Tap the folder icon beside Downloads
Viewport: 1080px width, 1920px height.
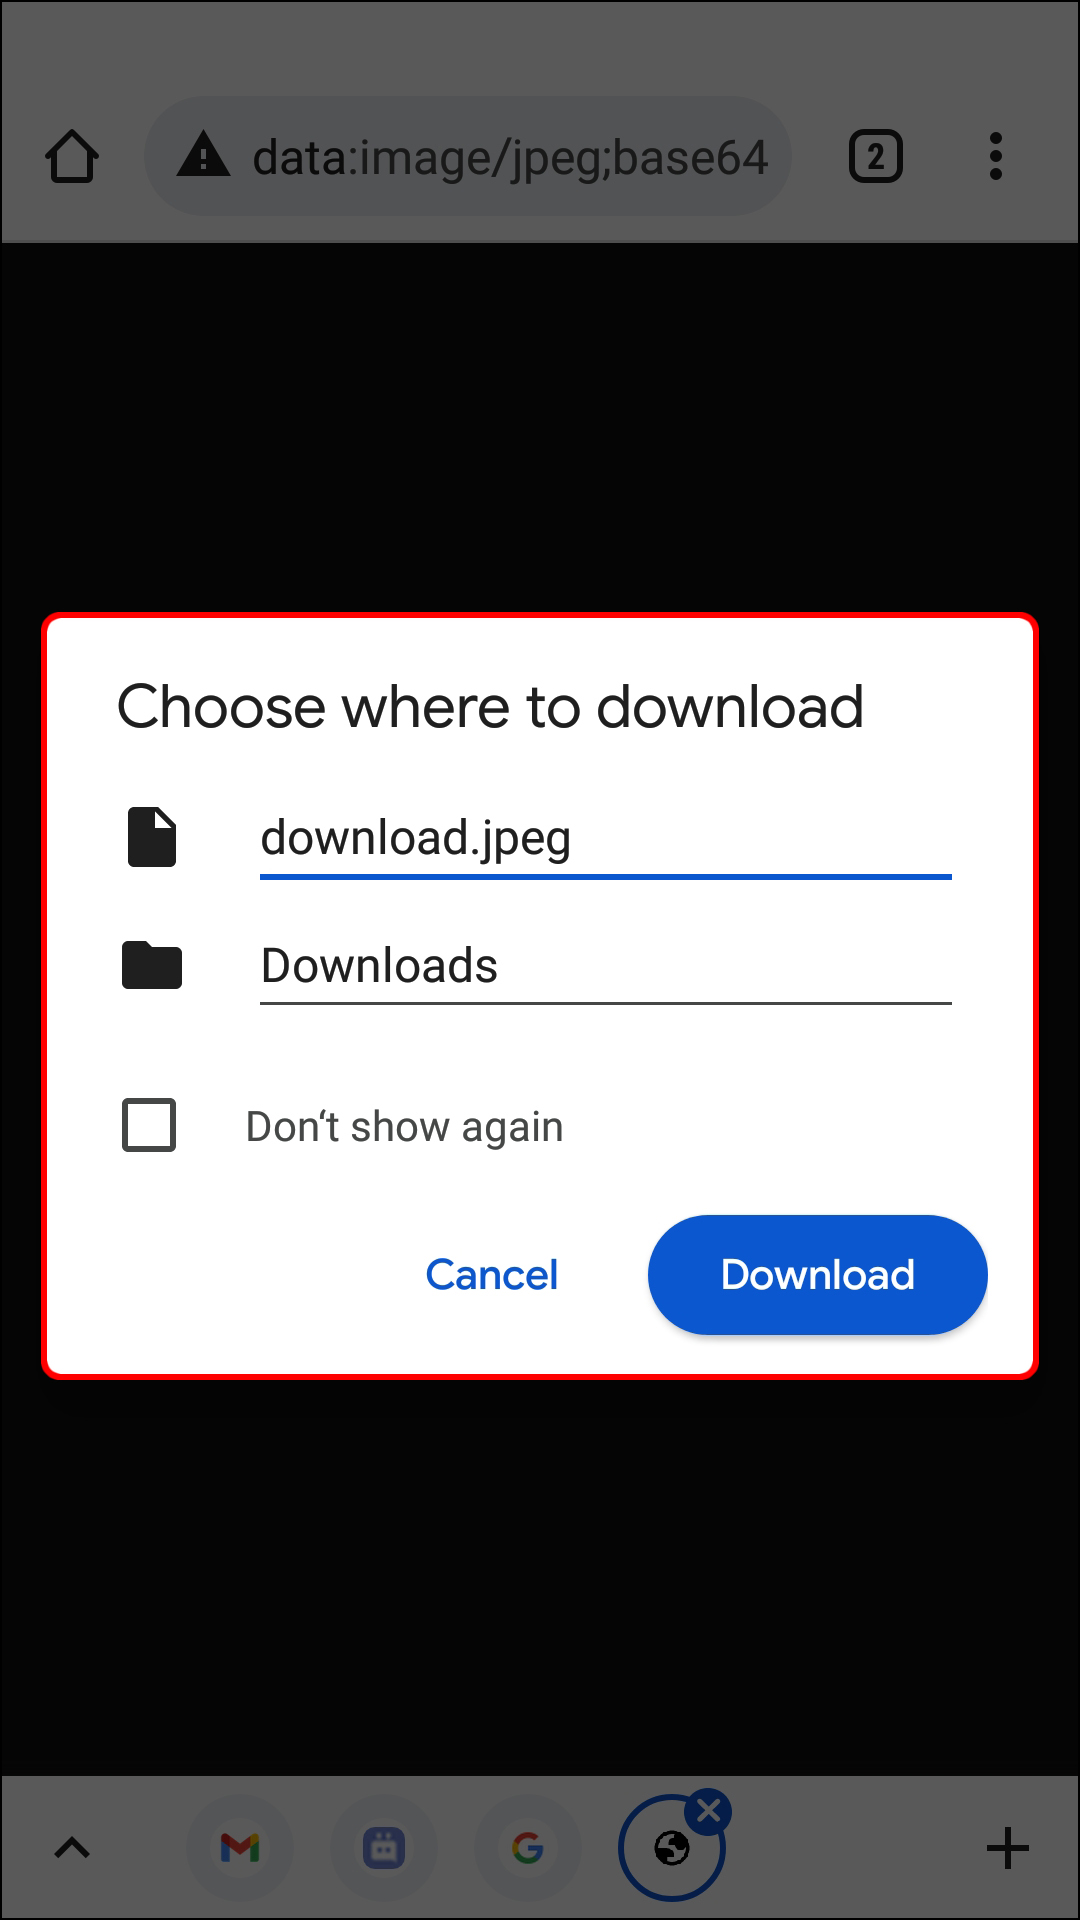152,965
